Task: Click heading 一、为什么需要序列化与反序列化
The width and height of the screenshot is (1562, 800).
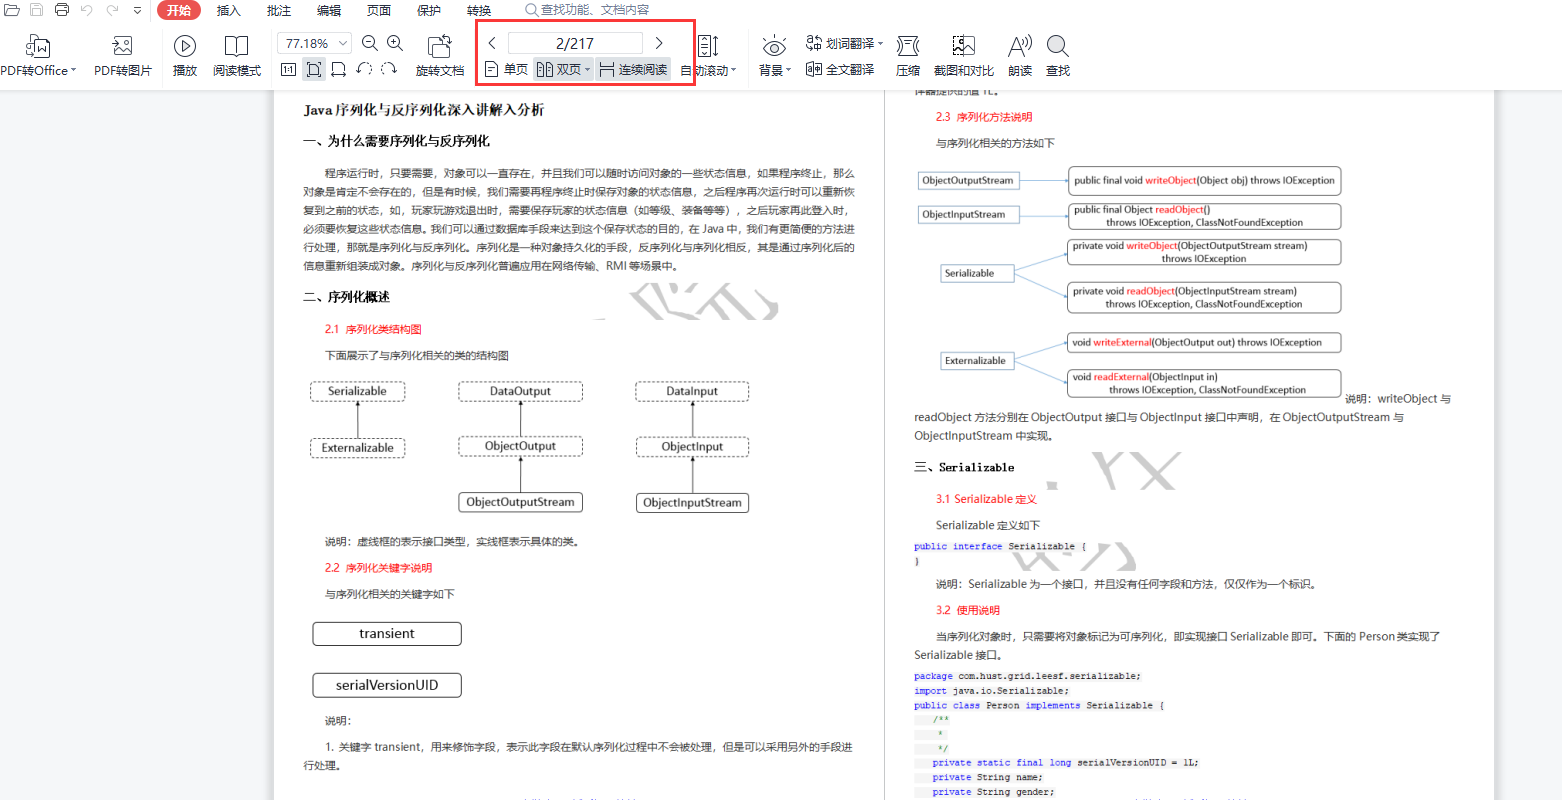Action: pos(397,141)
